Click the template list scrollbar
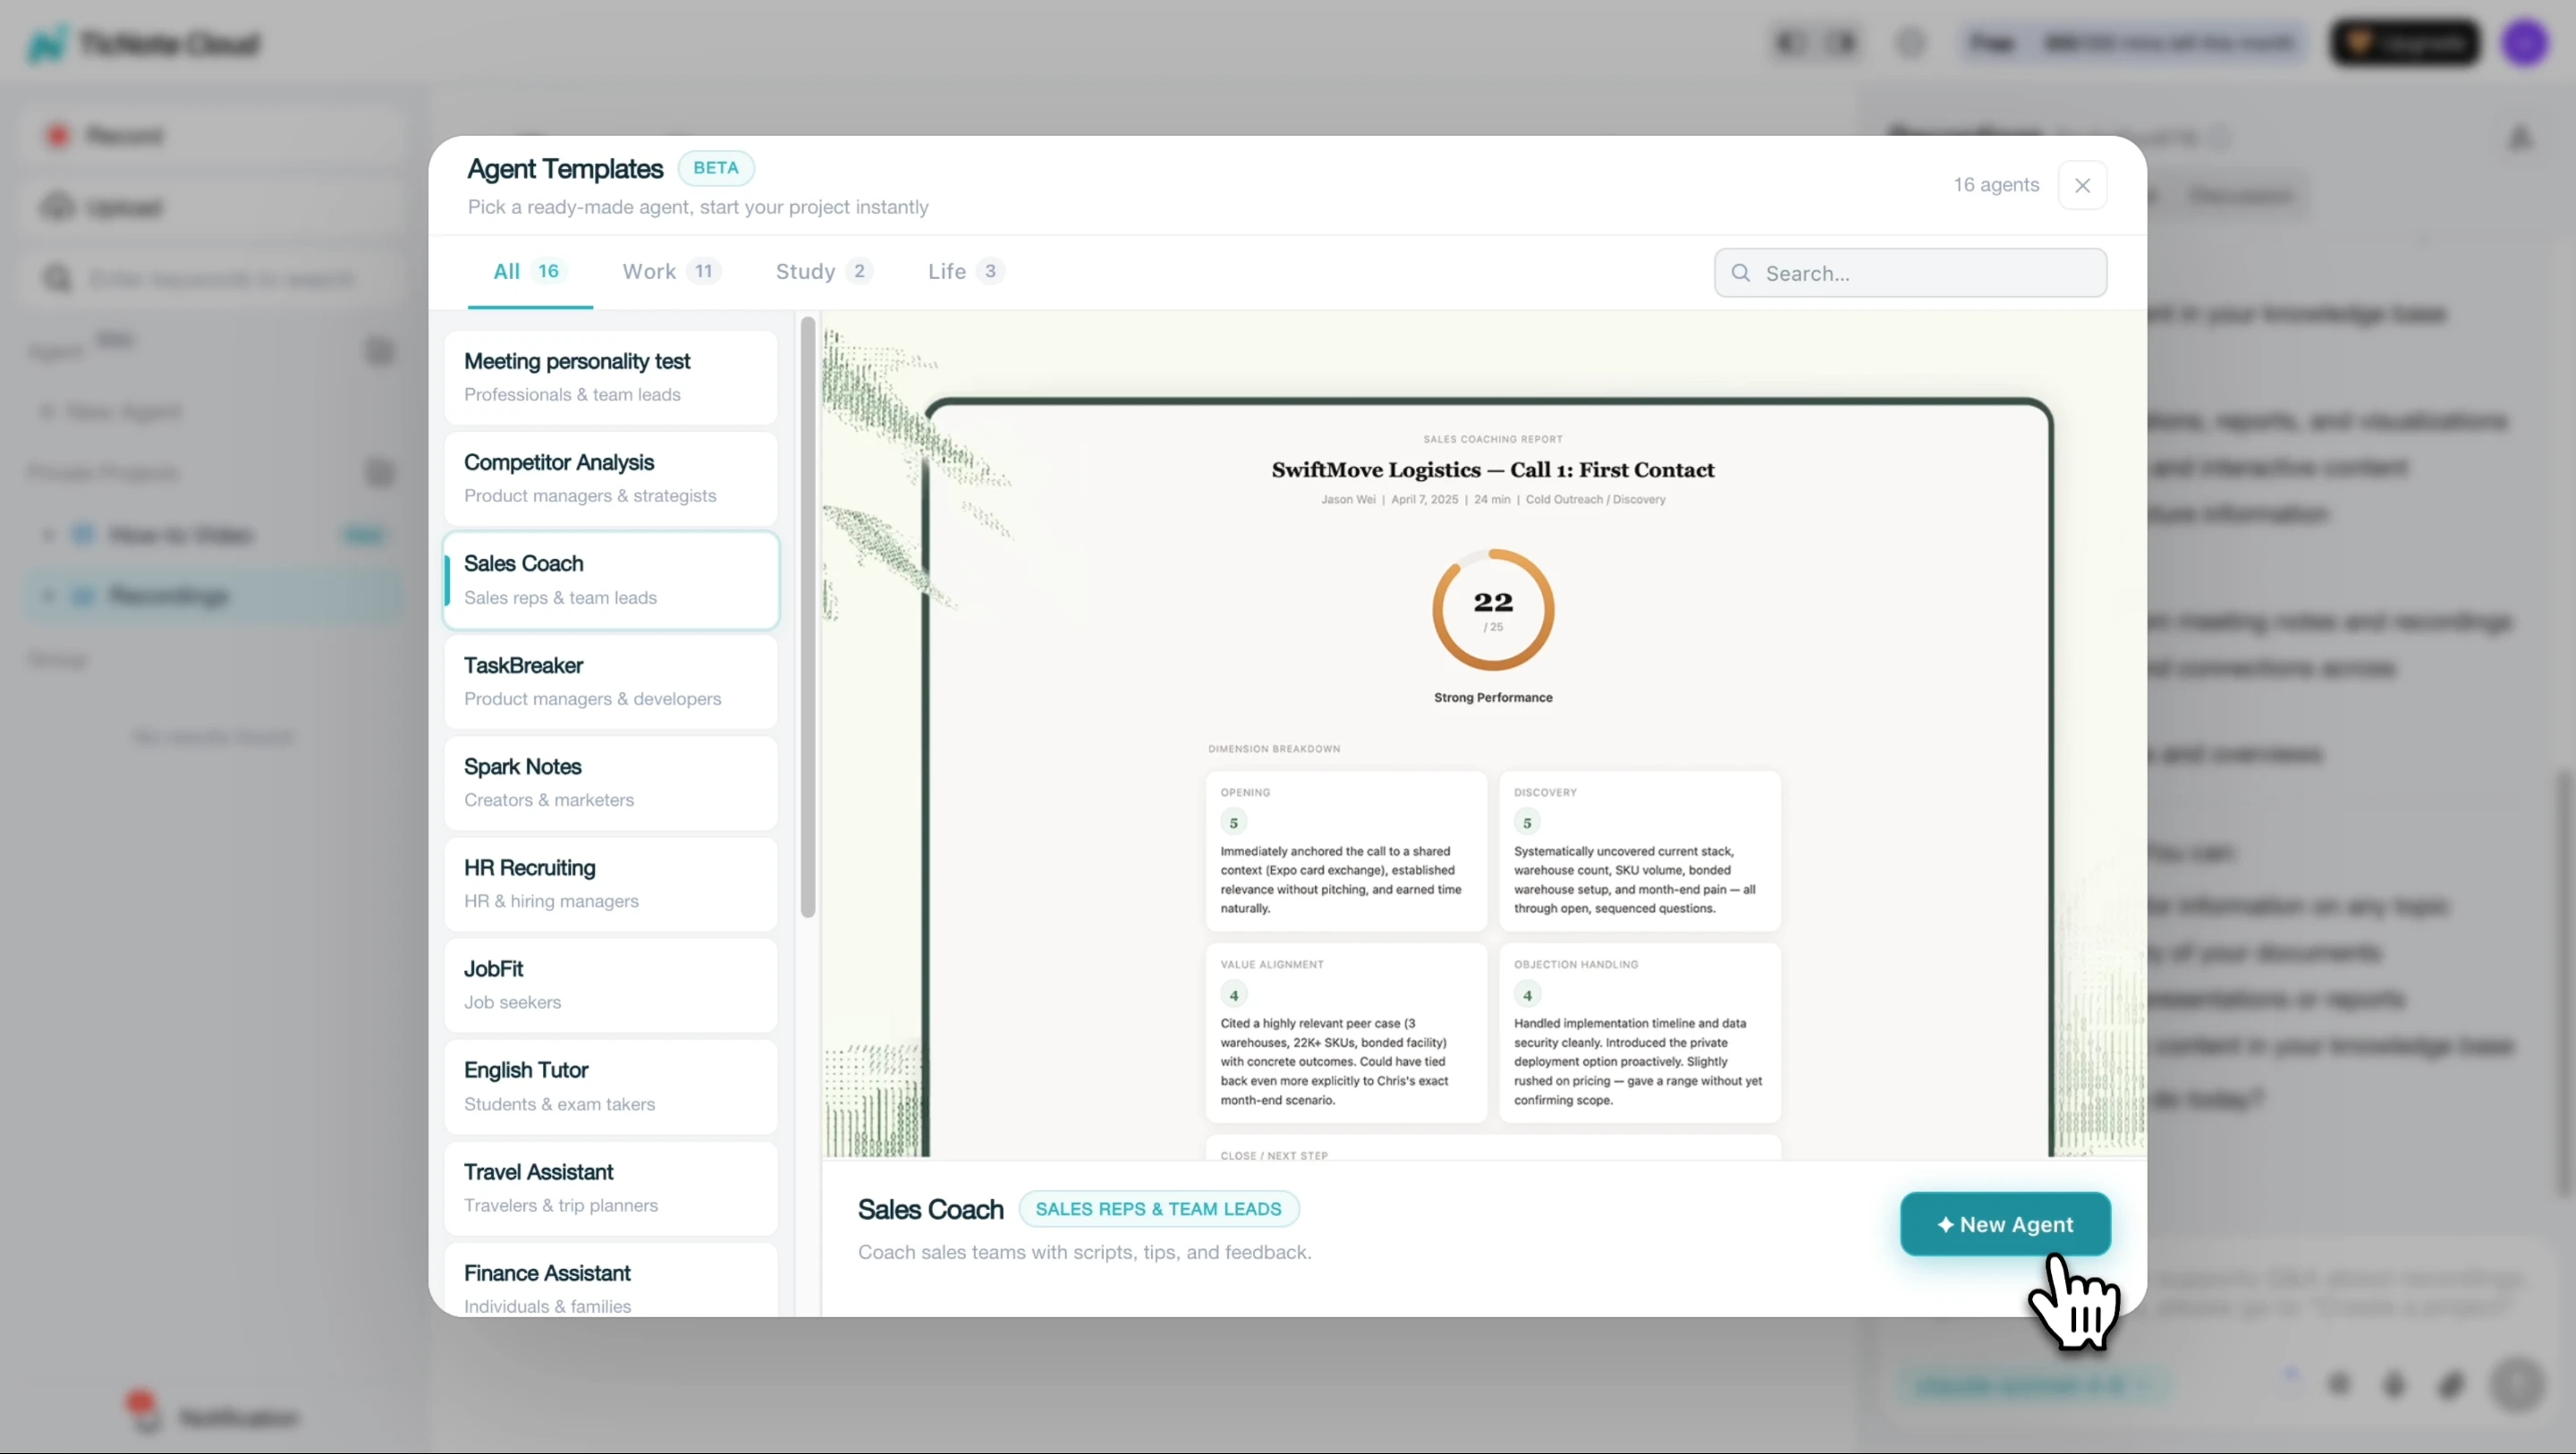The width and height of the screenshot is (2576, 1454). point(808,617)
